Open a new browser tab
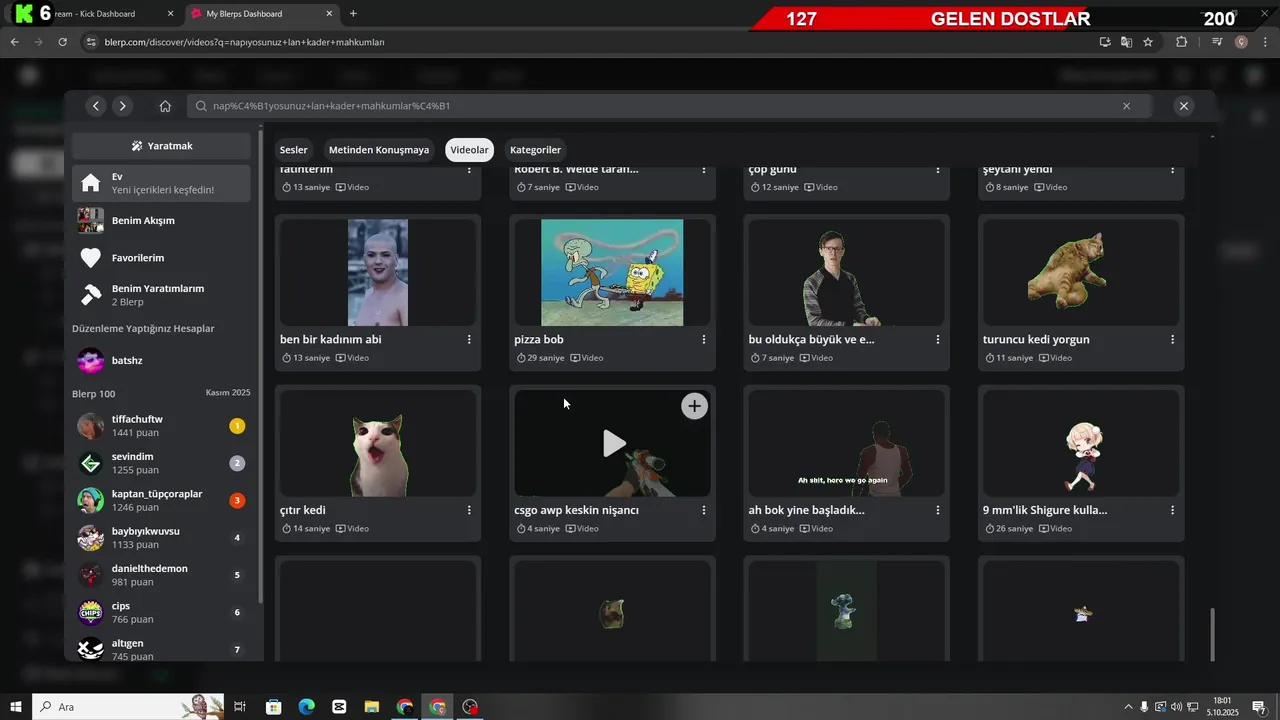The width and height of the screenshot is (1280, 720). [x=353, y=14]
